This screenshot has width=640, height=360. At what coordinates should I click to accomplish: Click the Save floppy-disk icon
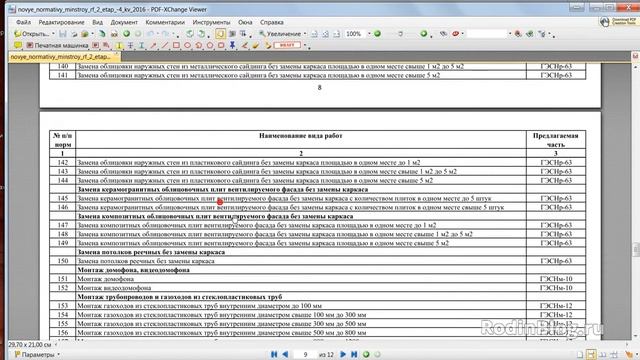pyautogui.click(x=62, y=34)
